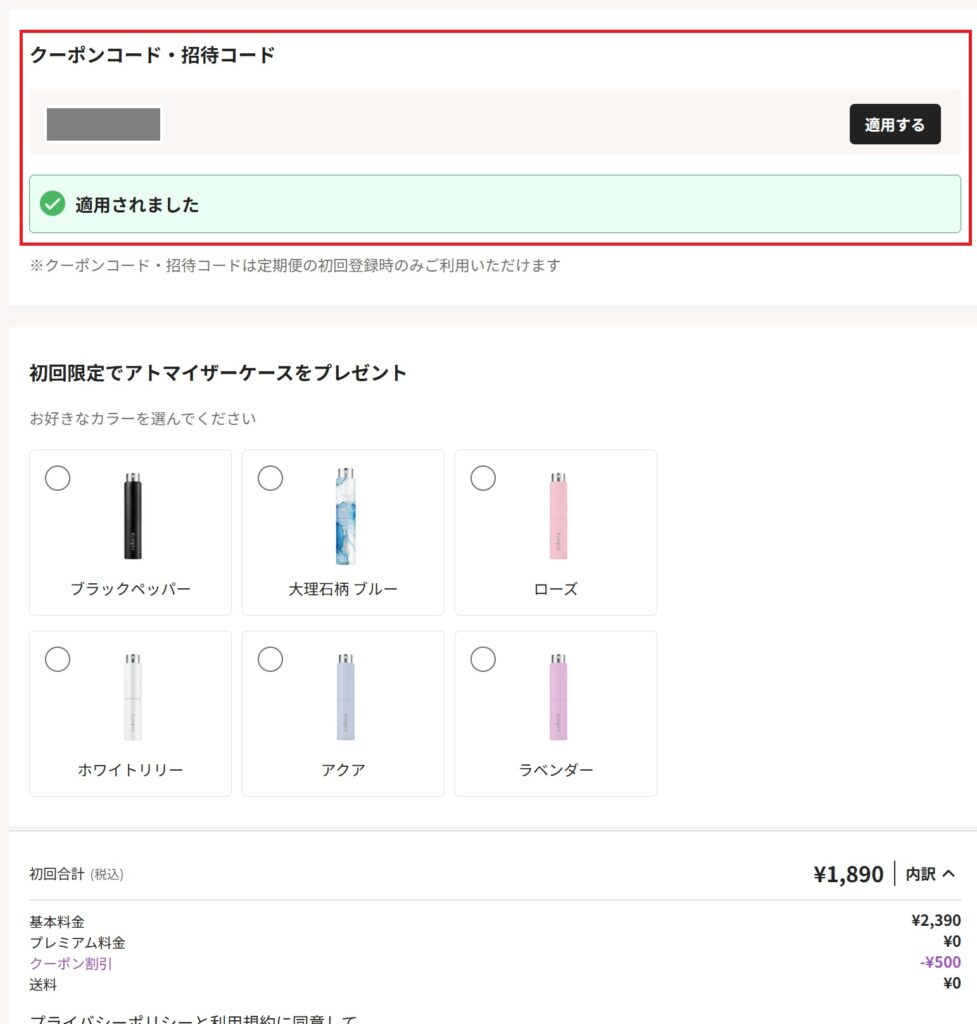Collapse the 内訳 price breakdown

point(931,874)
